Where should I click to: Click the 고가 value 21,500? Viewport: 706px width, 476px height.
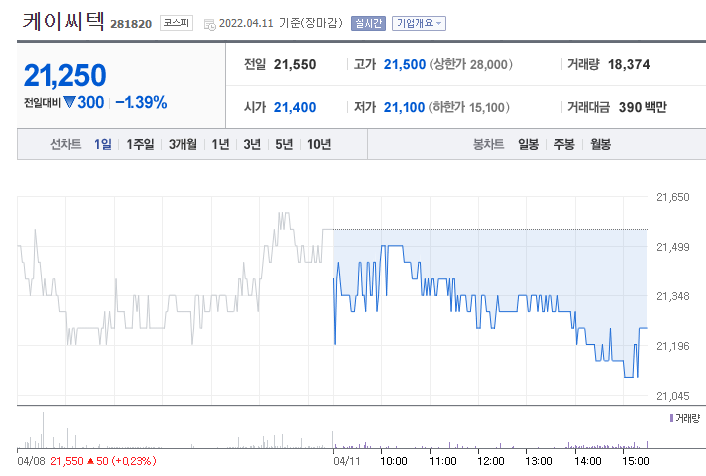[405, 64]
